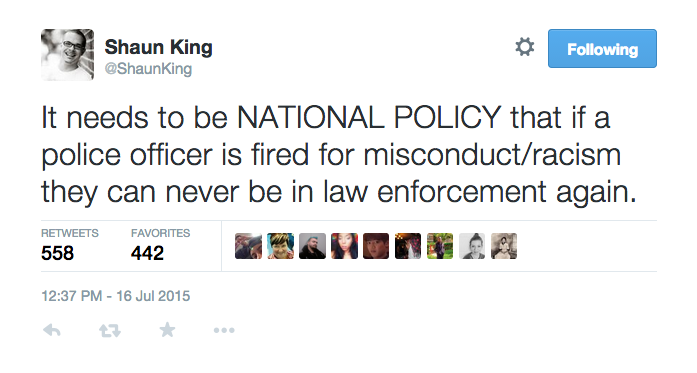Select the fourth avatar of dark-haired woman
Viewport: 697px width, 373px height.
344,246
